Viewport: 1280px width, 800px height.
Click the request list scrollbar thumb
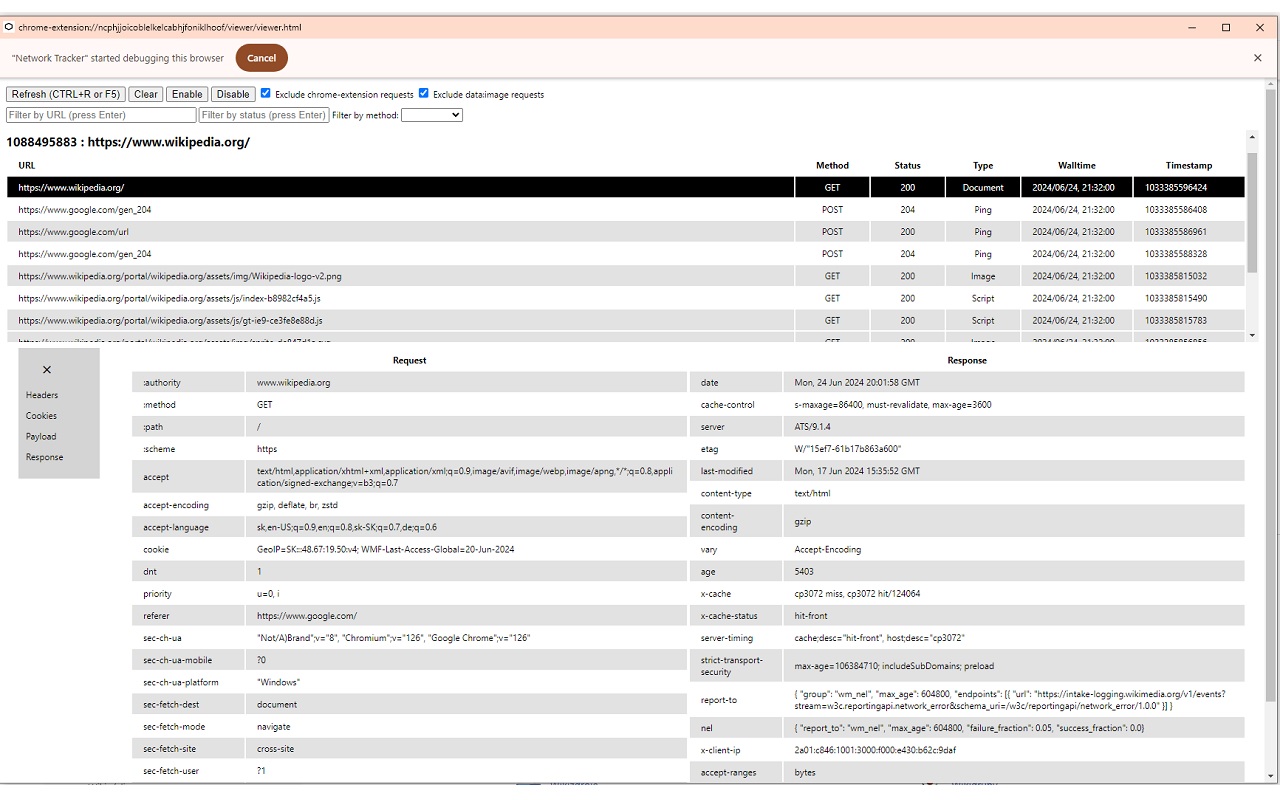click(x=1252, y=212)
